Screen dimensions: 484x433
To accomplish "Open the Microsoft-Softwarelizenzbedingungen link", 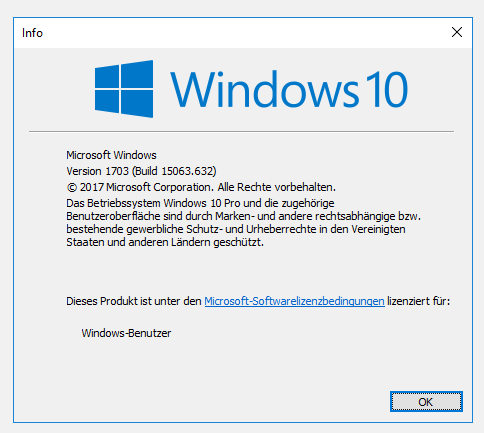I will pyautogui.click(x=294, y=301).
